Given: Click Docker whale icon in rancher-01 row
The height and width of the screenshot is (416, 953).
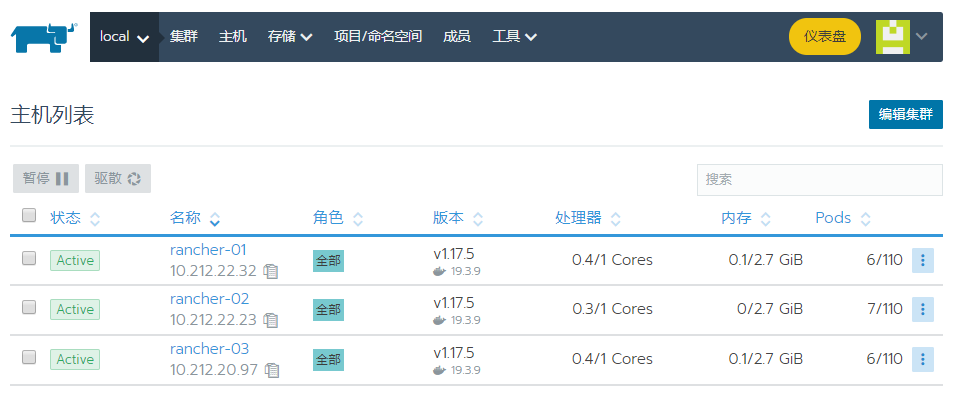Looking at the screenshot, I should (x=439, y=271).
